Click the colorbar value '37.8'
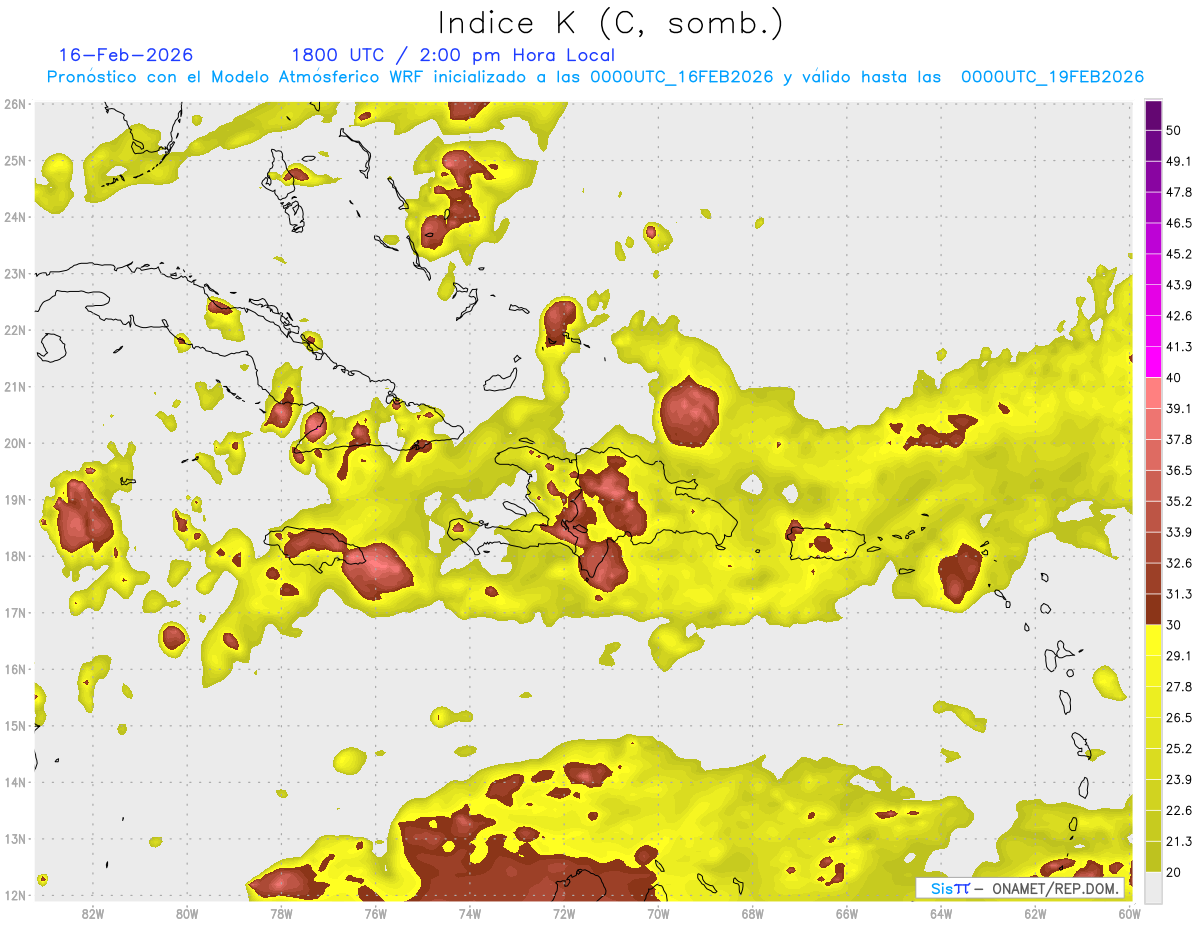 (1178, 439)
